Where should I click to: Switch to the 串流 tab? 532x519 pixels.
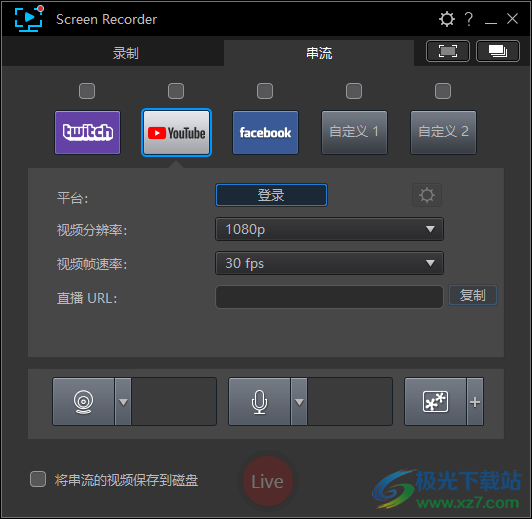319,53
